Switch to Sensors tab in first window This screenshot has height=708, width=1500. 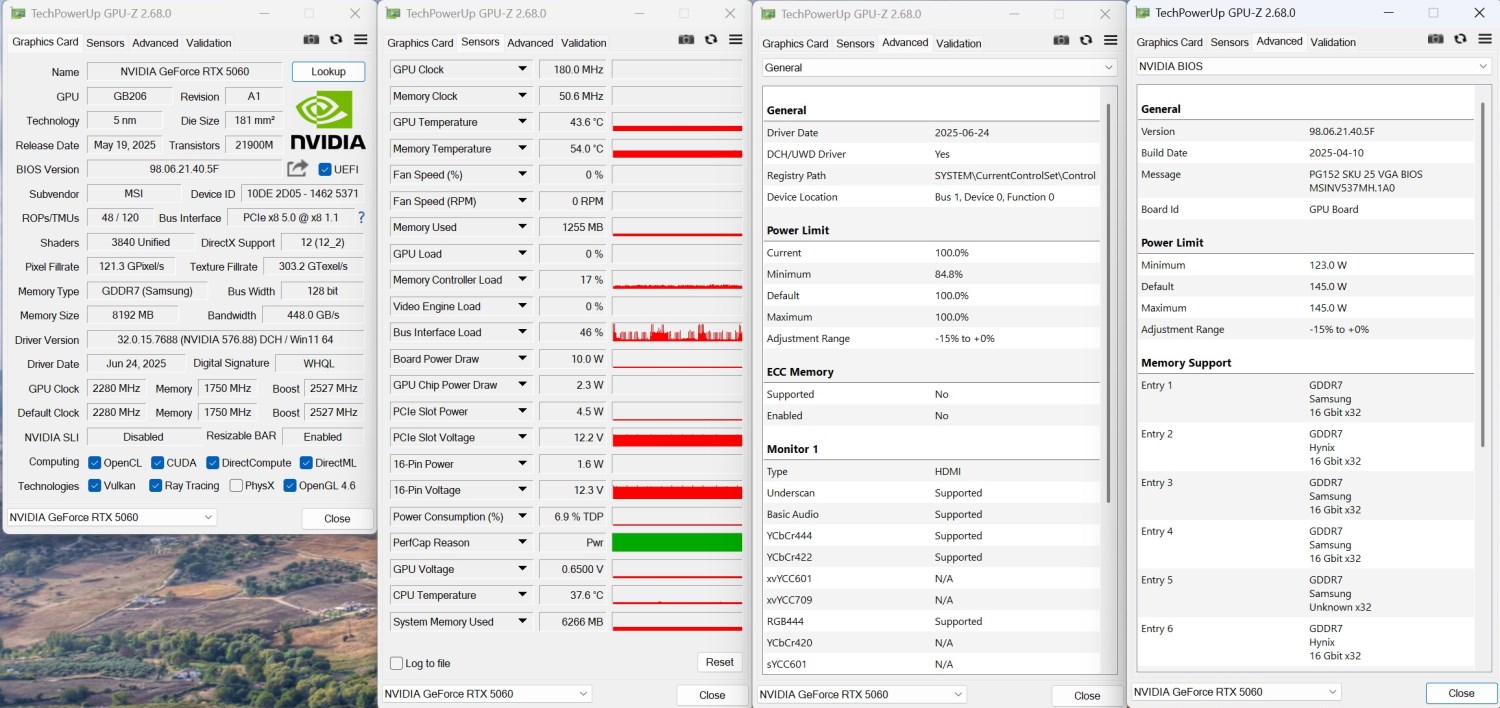click(105, 43)
